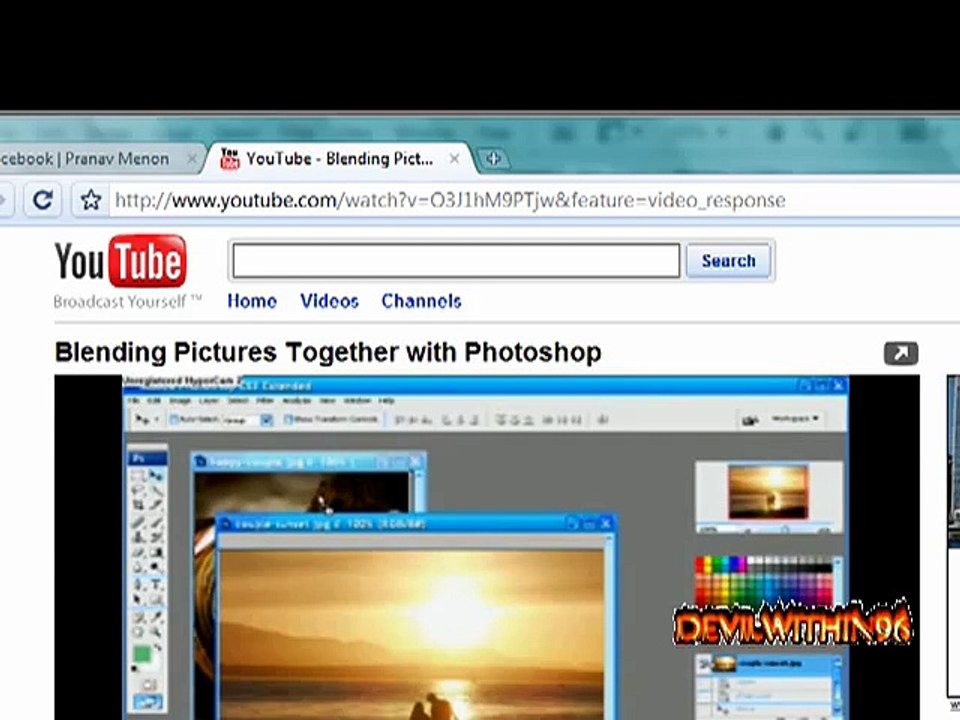Viewport: 960px width, 720px height.
Task: Click the Search button
Action: [729, 261]
